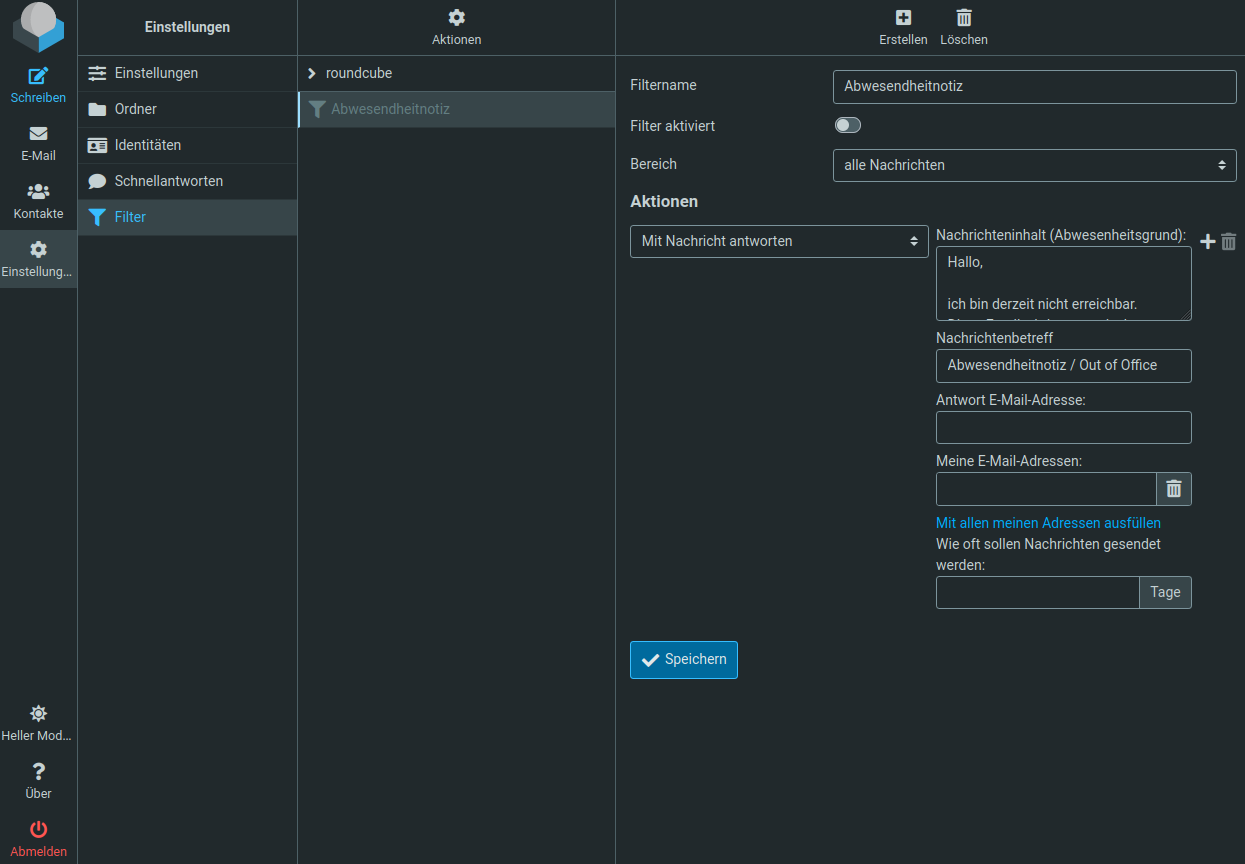Open the Bereich dropdown
The image size is (1245, 864).
(x=1034, y=165)
